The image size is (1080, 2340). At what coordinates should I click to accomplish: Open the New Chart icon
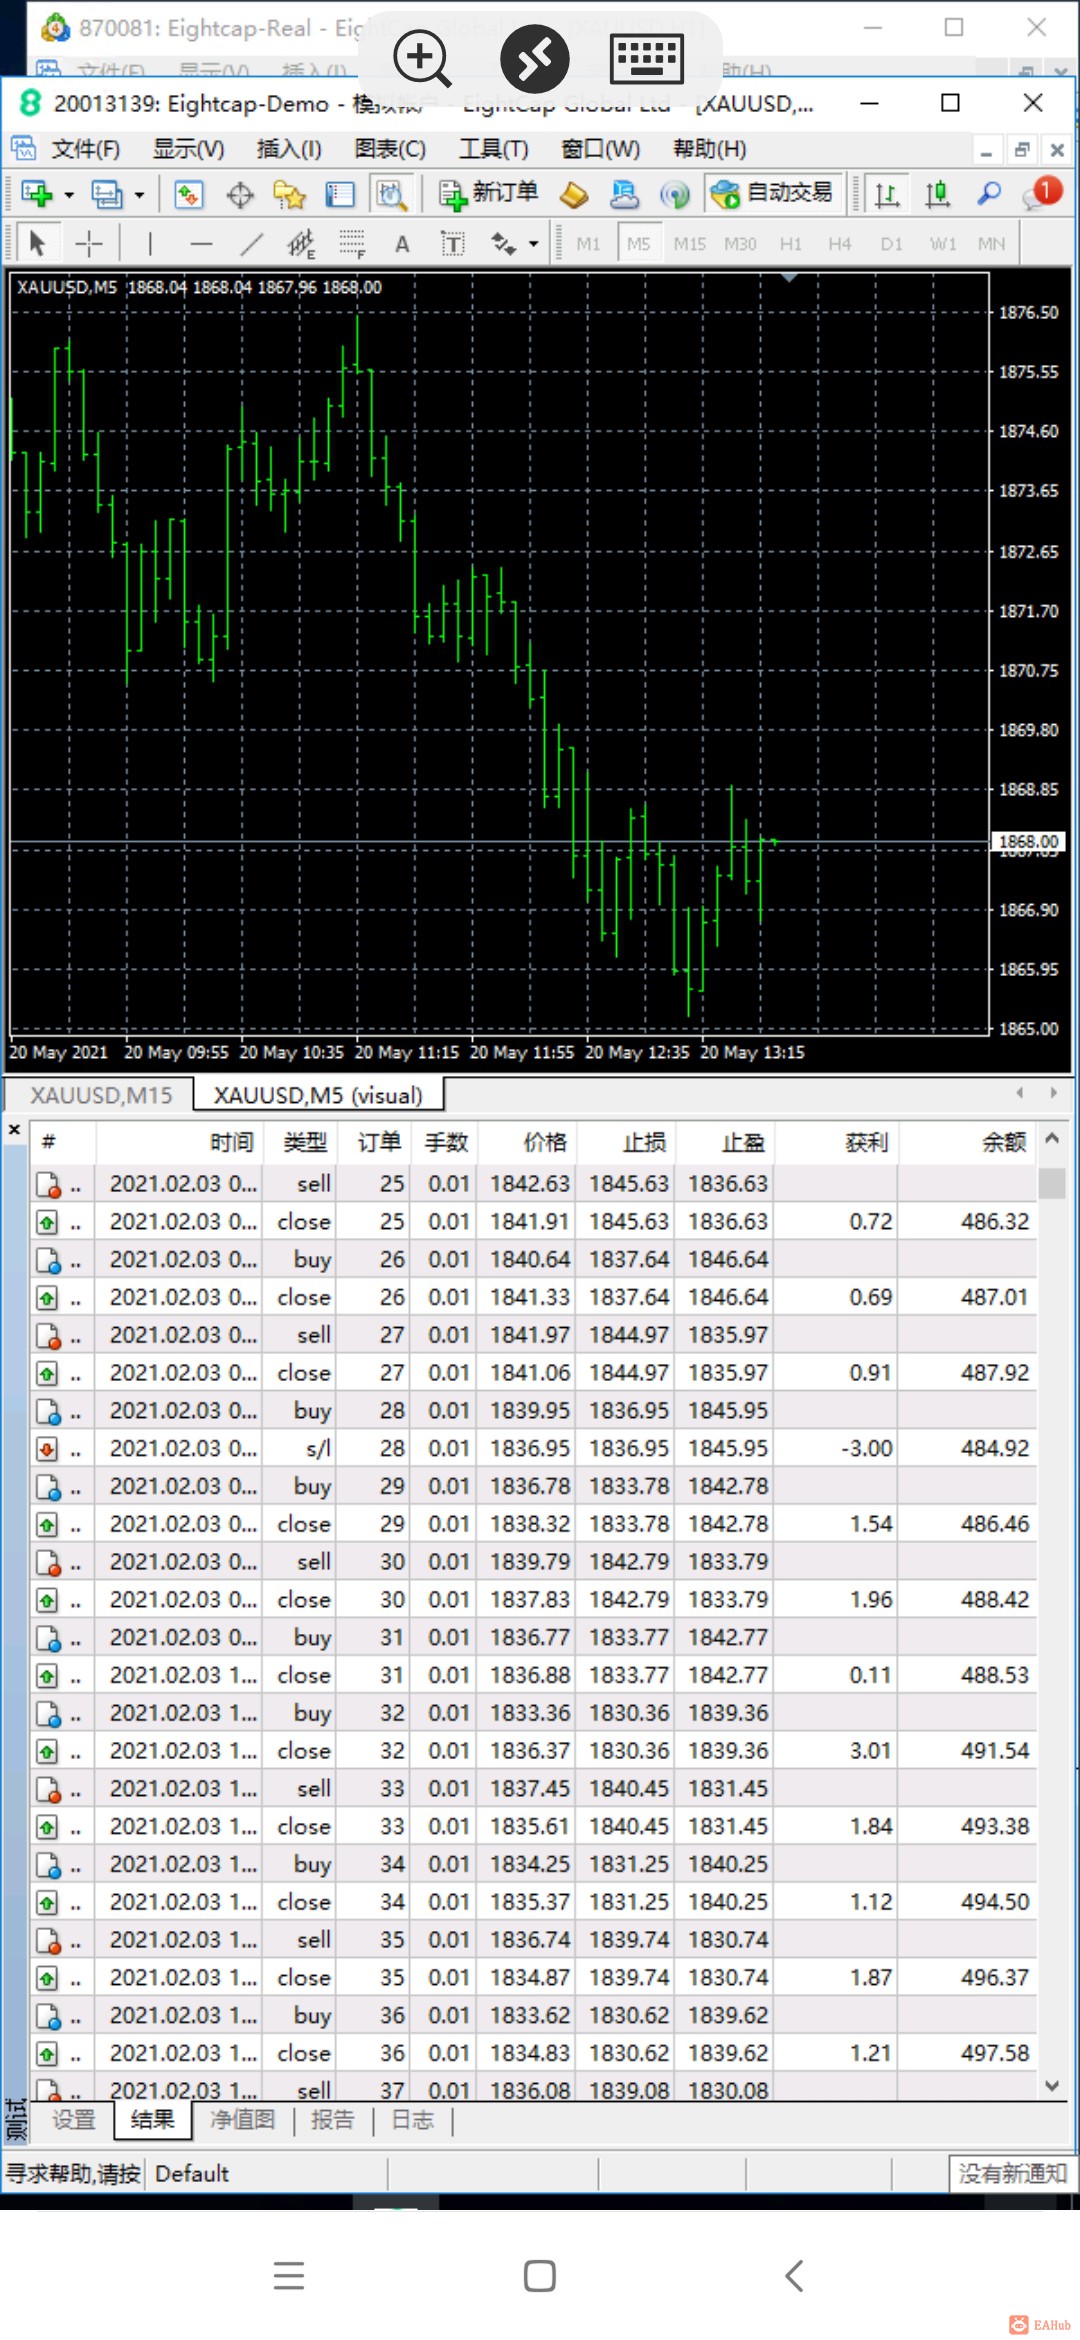point(37,194)
